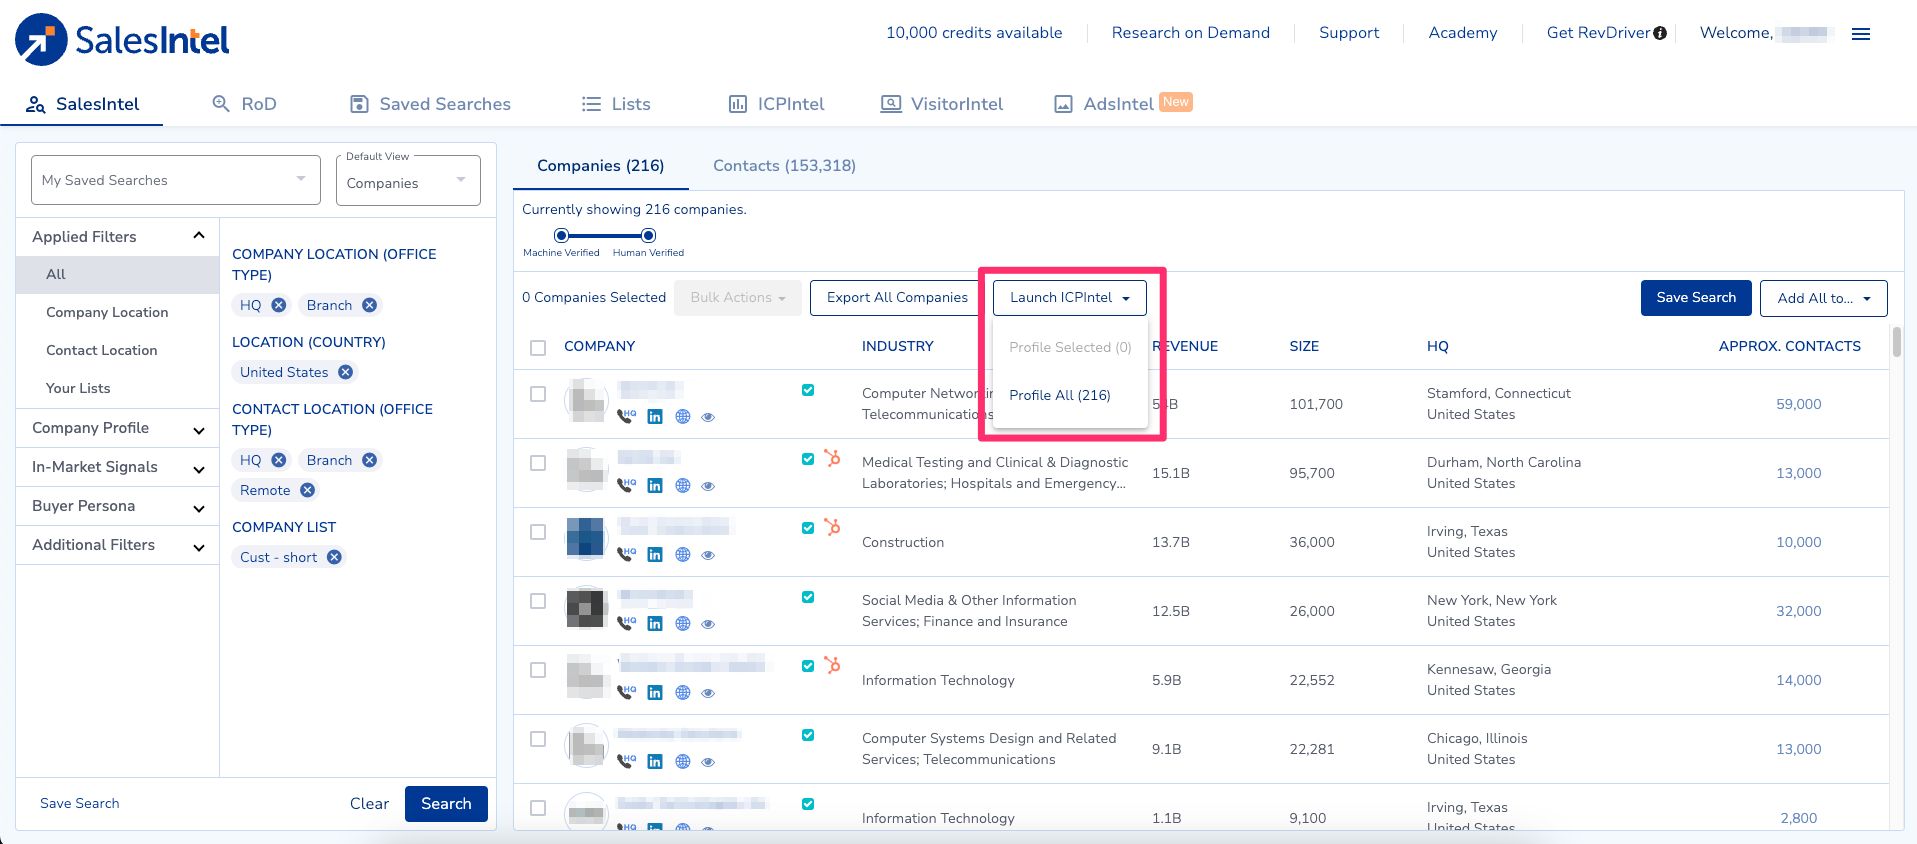Click 59,000 approx contacts link
The image size is (1917, 844).
(1799, 404)
